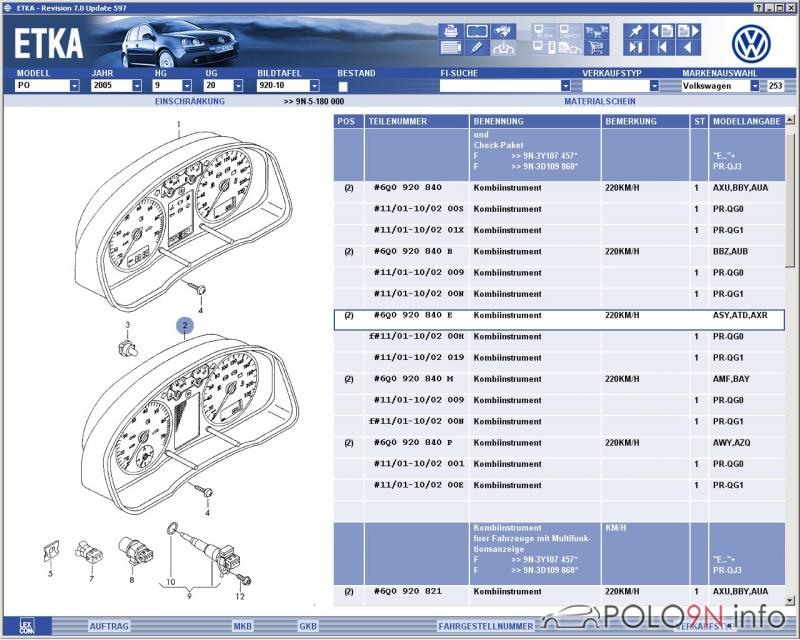
Task: Open the MARKENAUSWAHL dropdown arrow
Action: click(755, 86)
